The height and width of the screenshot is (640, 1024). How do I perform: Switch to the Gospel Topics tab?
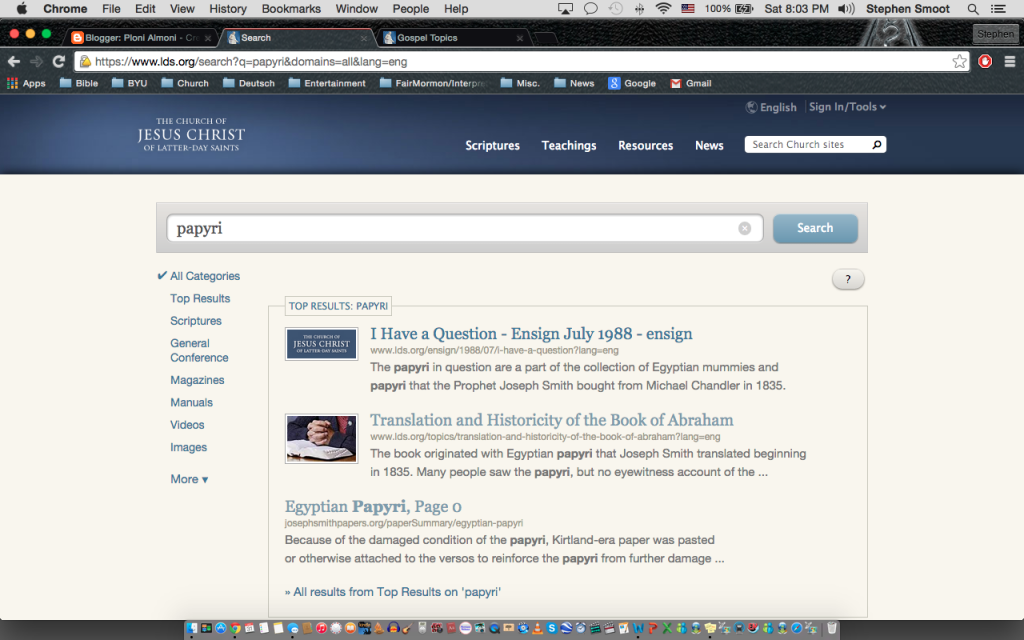(x=453, y=38)
